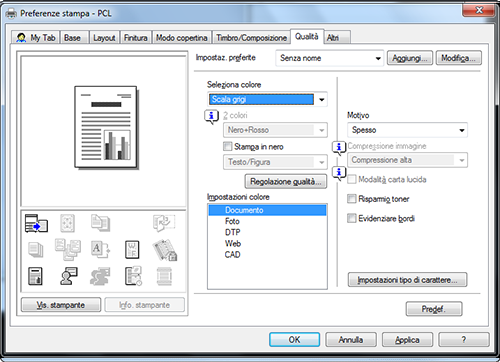Click the info icon beside Compressione immagine

(x=339, y=148)
